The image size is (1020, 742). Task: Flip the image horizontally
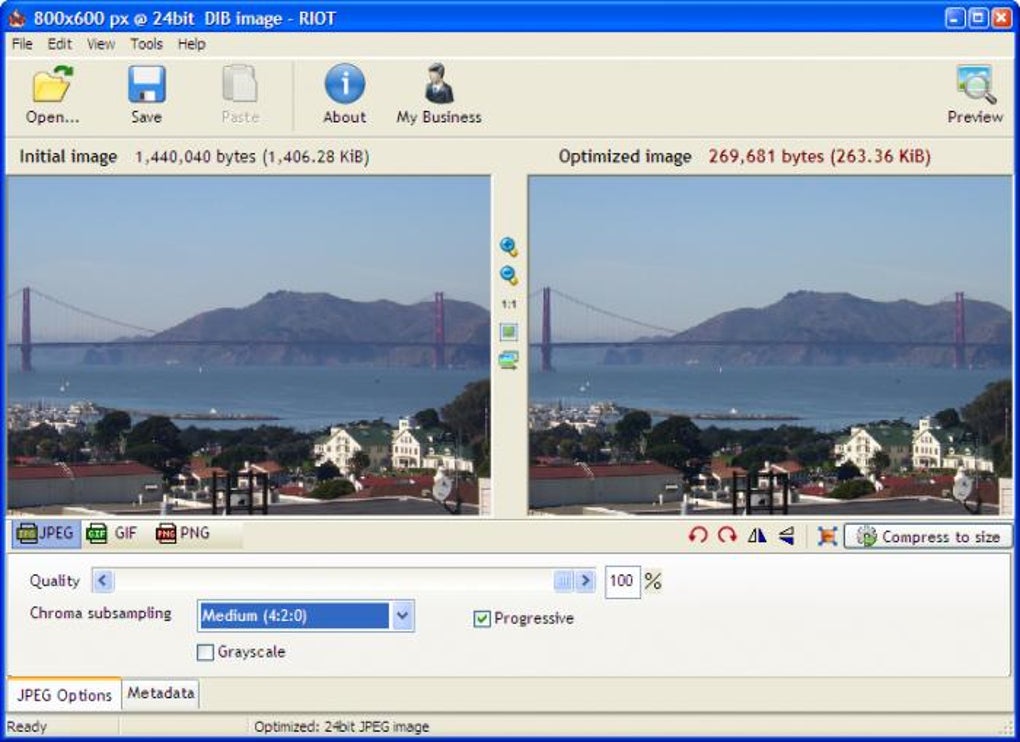pyautogui.click(x=757, y=536)
